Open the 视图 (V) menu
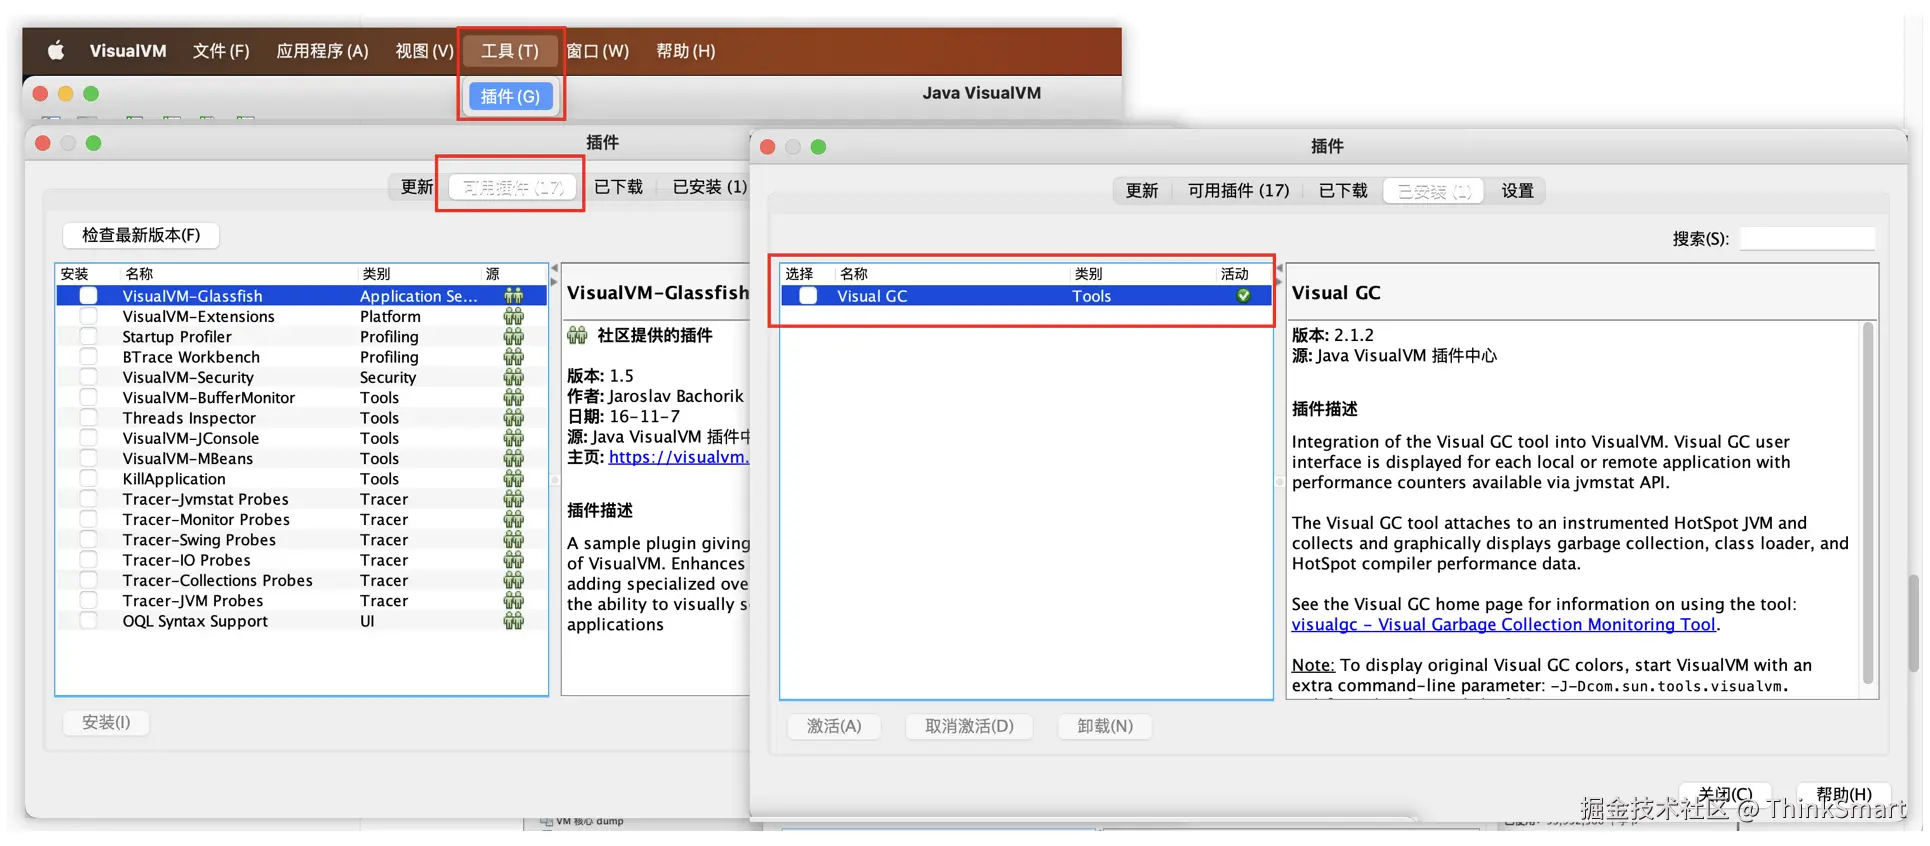The height and width of the screenshot is (846, 1930). pyautogui.click(x=424, y=50)
